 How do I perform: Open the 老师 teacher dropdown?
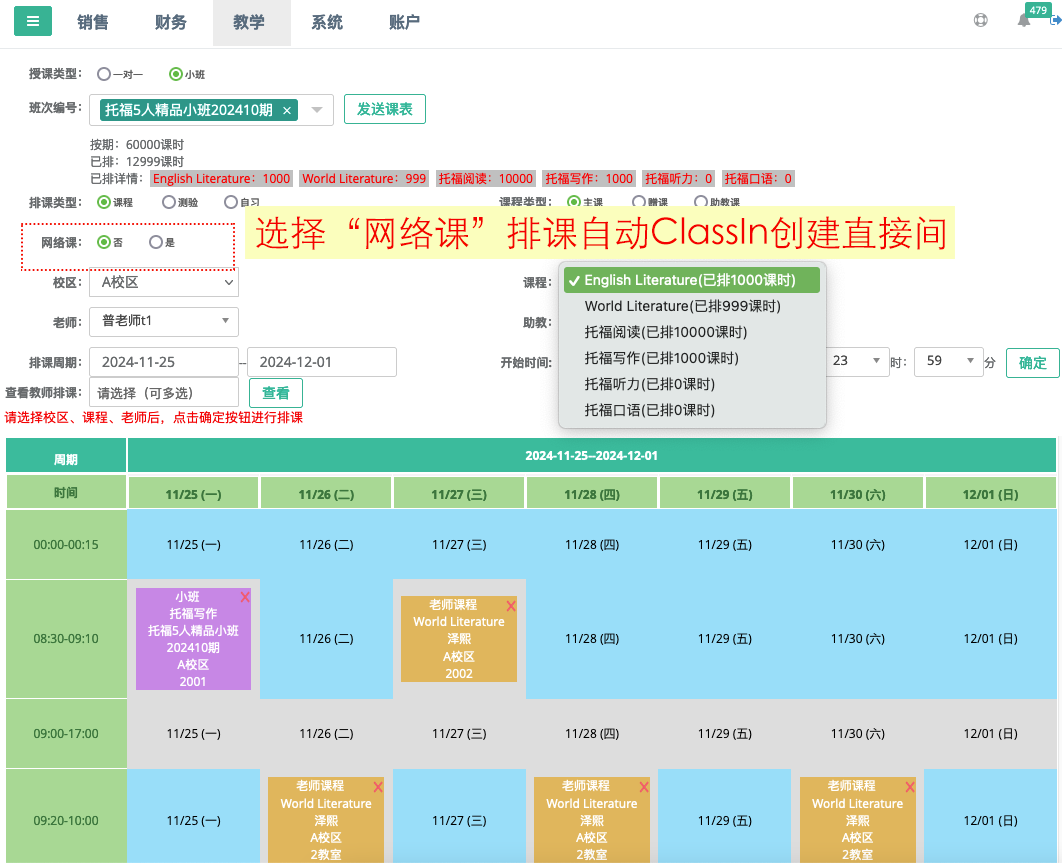(164, 321)
